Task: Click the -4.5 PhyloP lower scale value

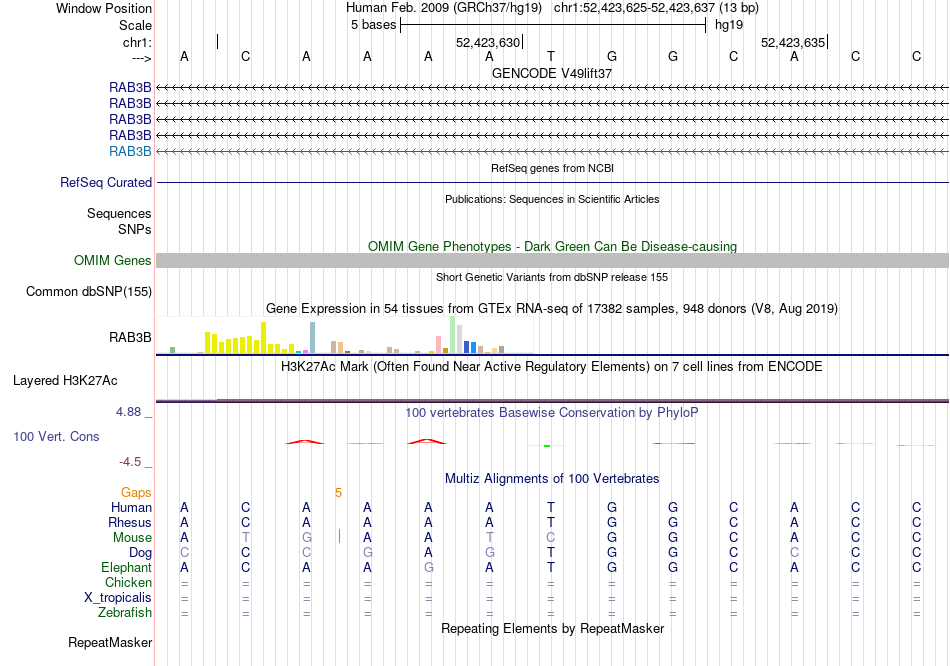Action: 130,462
